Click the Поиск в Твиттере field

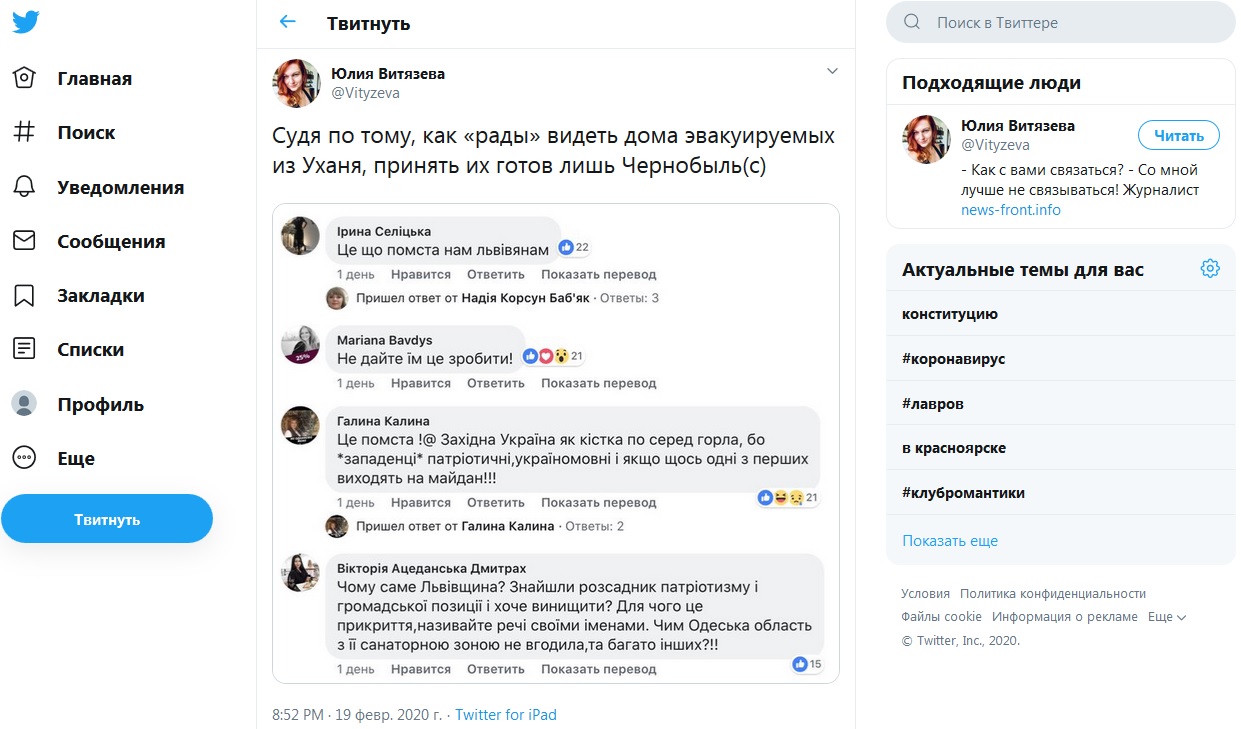point(1070,22)
